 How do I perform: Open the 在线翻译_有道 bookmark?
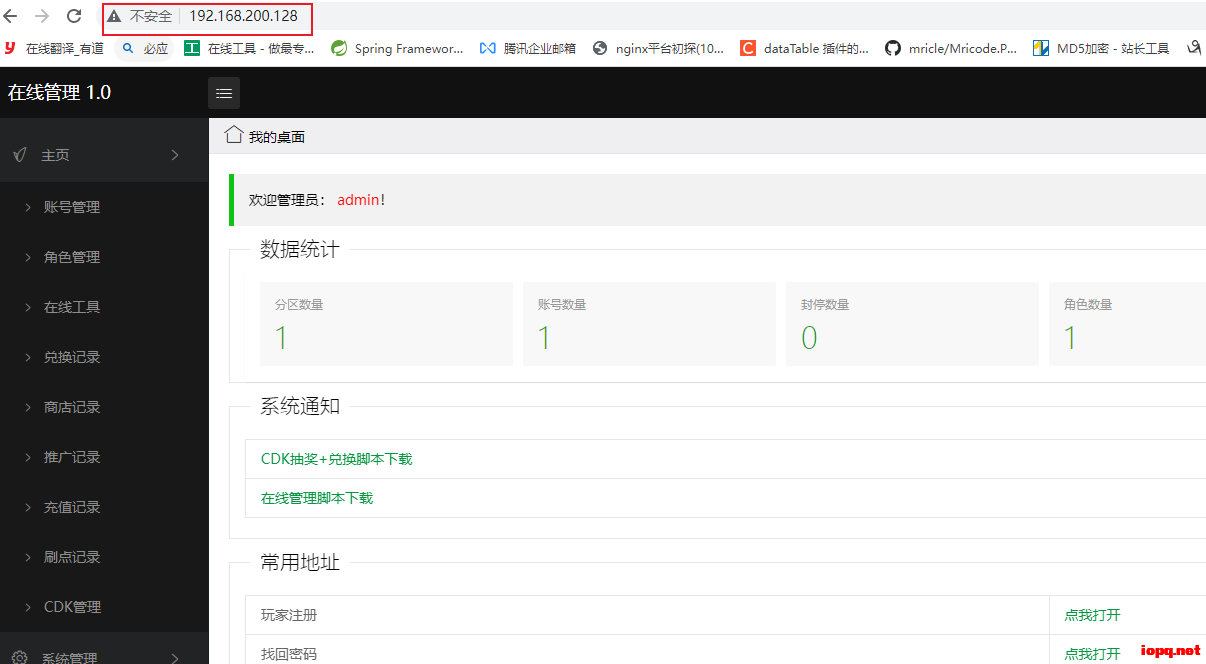click(x=54, y=48)
